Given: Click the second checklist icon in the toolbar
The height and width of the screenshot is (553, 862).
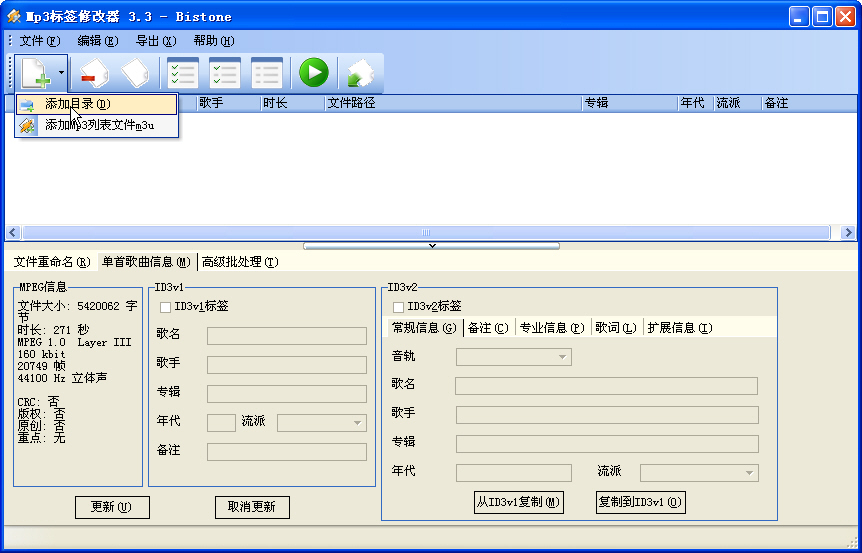Looking at the screenshot, I should (x=224, y=73).
